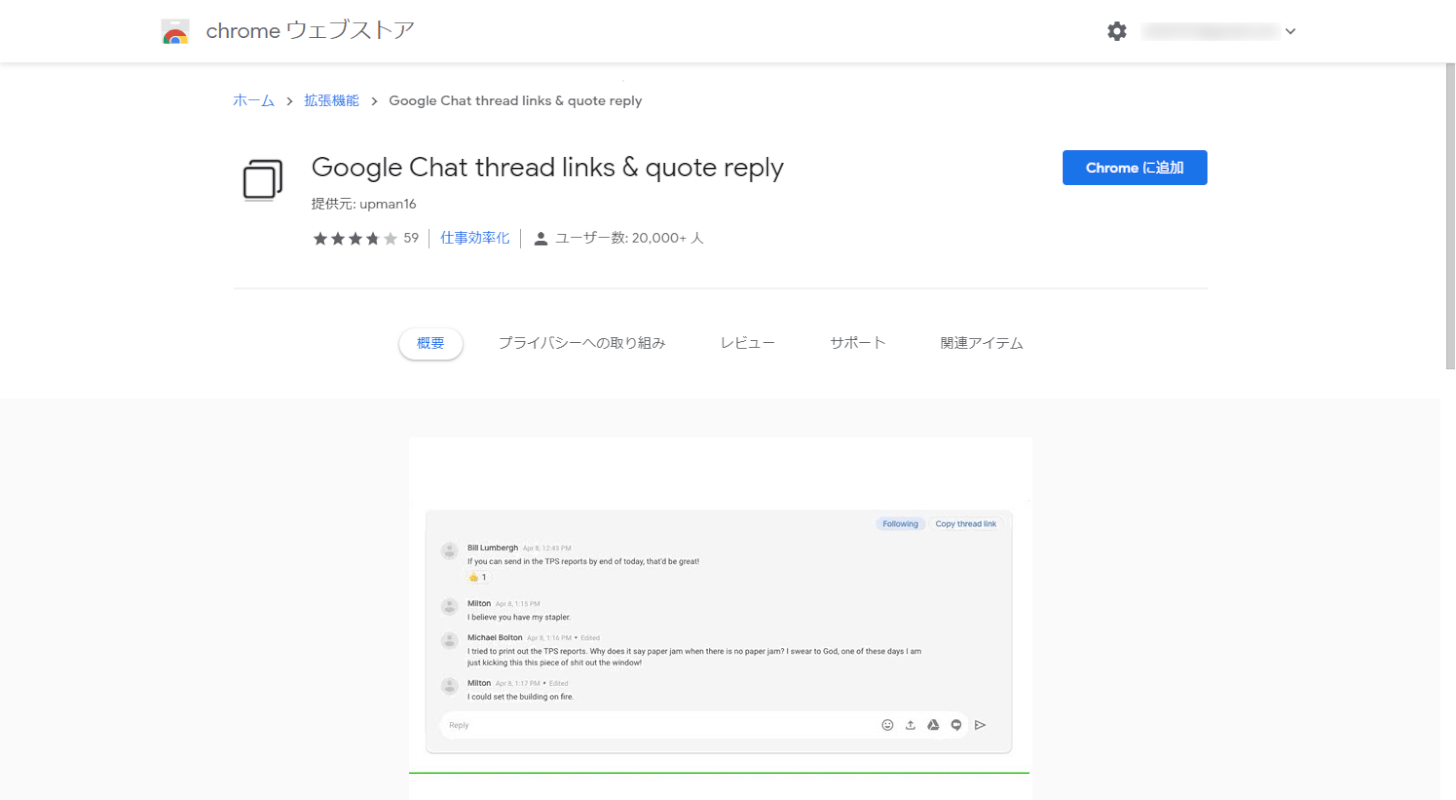The width and height of the screenshot is (1456, 800).
Task: Click the Chrome に追加 button
Action: (1134, 167)
